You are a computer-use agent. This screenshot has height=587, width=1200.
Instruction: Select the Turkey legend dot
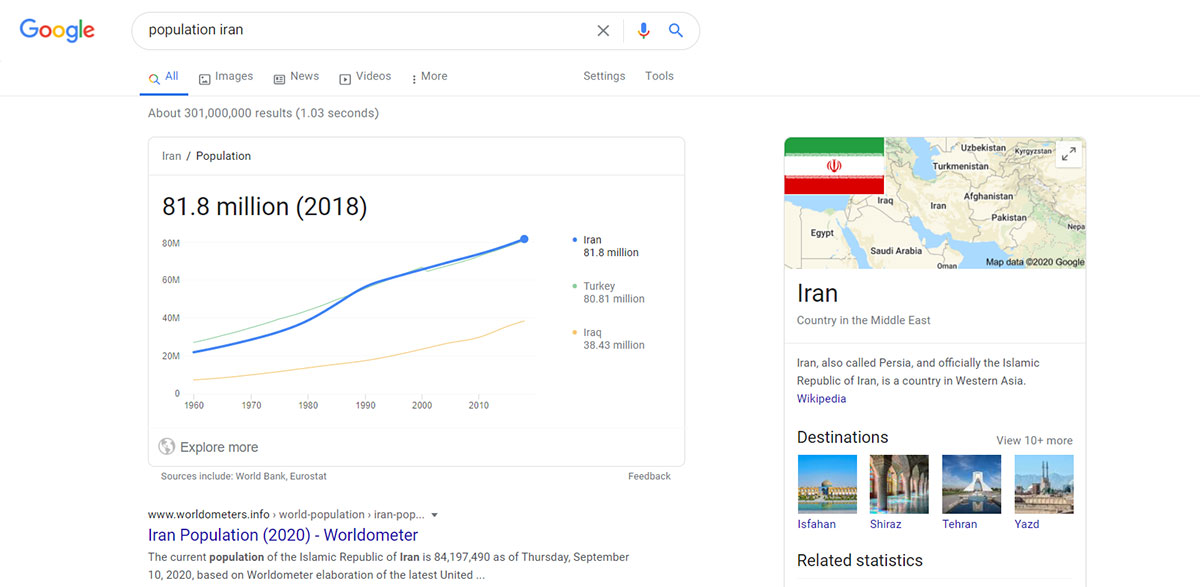coord(574,286)
